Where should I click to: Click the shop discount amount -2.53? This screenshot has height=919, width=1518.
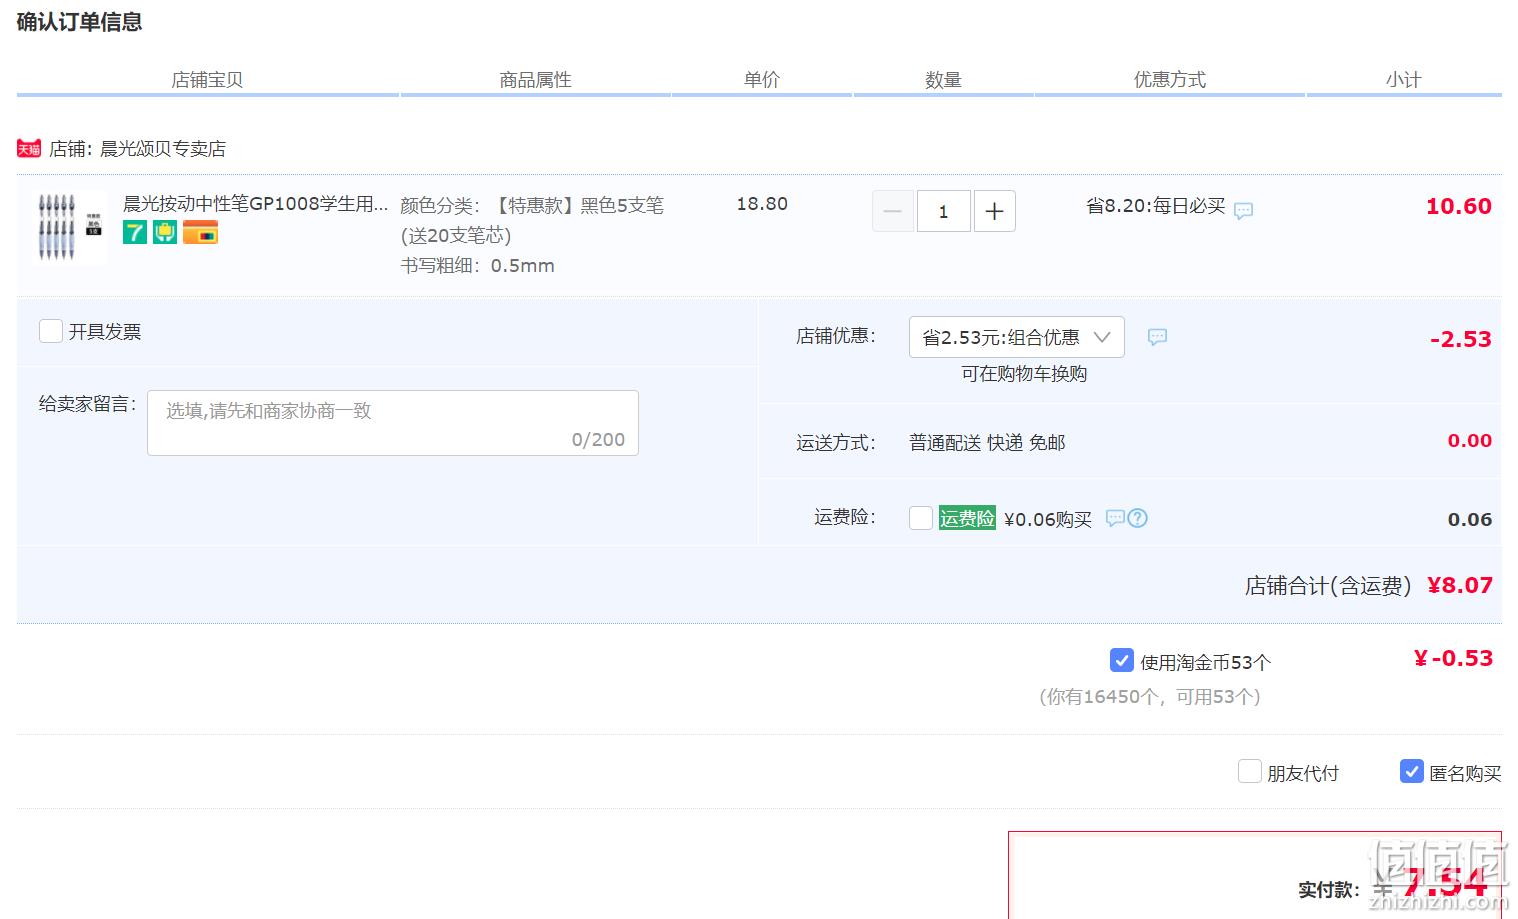point(1461,339)
